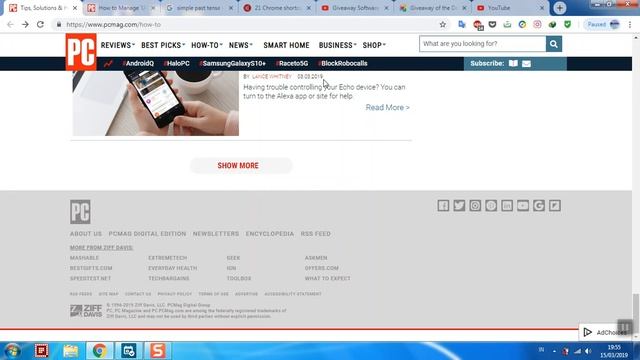Switch to the Giveaway of the Day tab
The image size is (640, 360).
tap(432, 8)
